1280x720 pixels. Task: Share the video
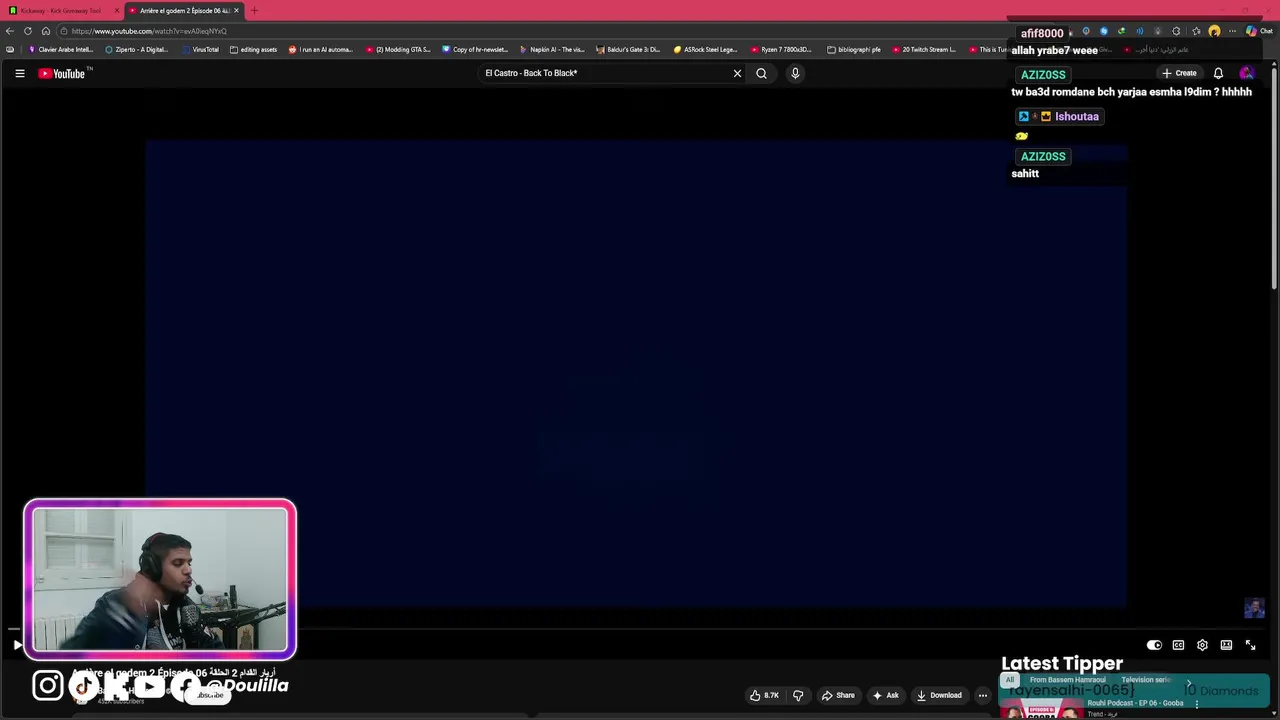coord(838,695)
